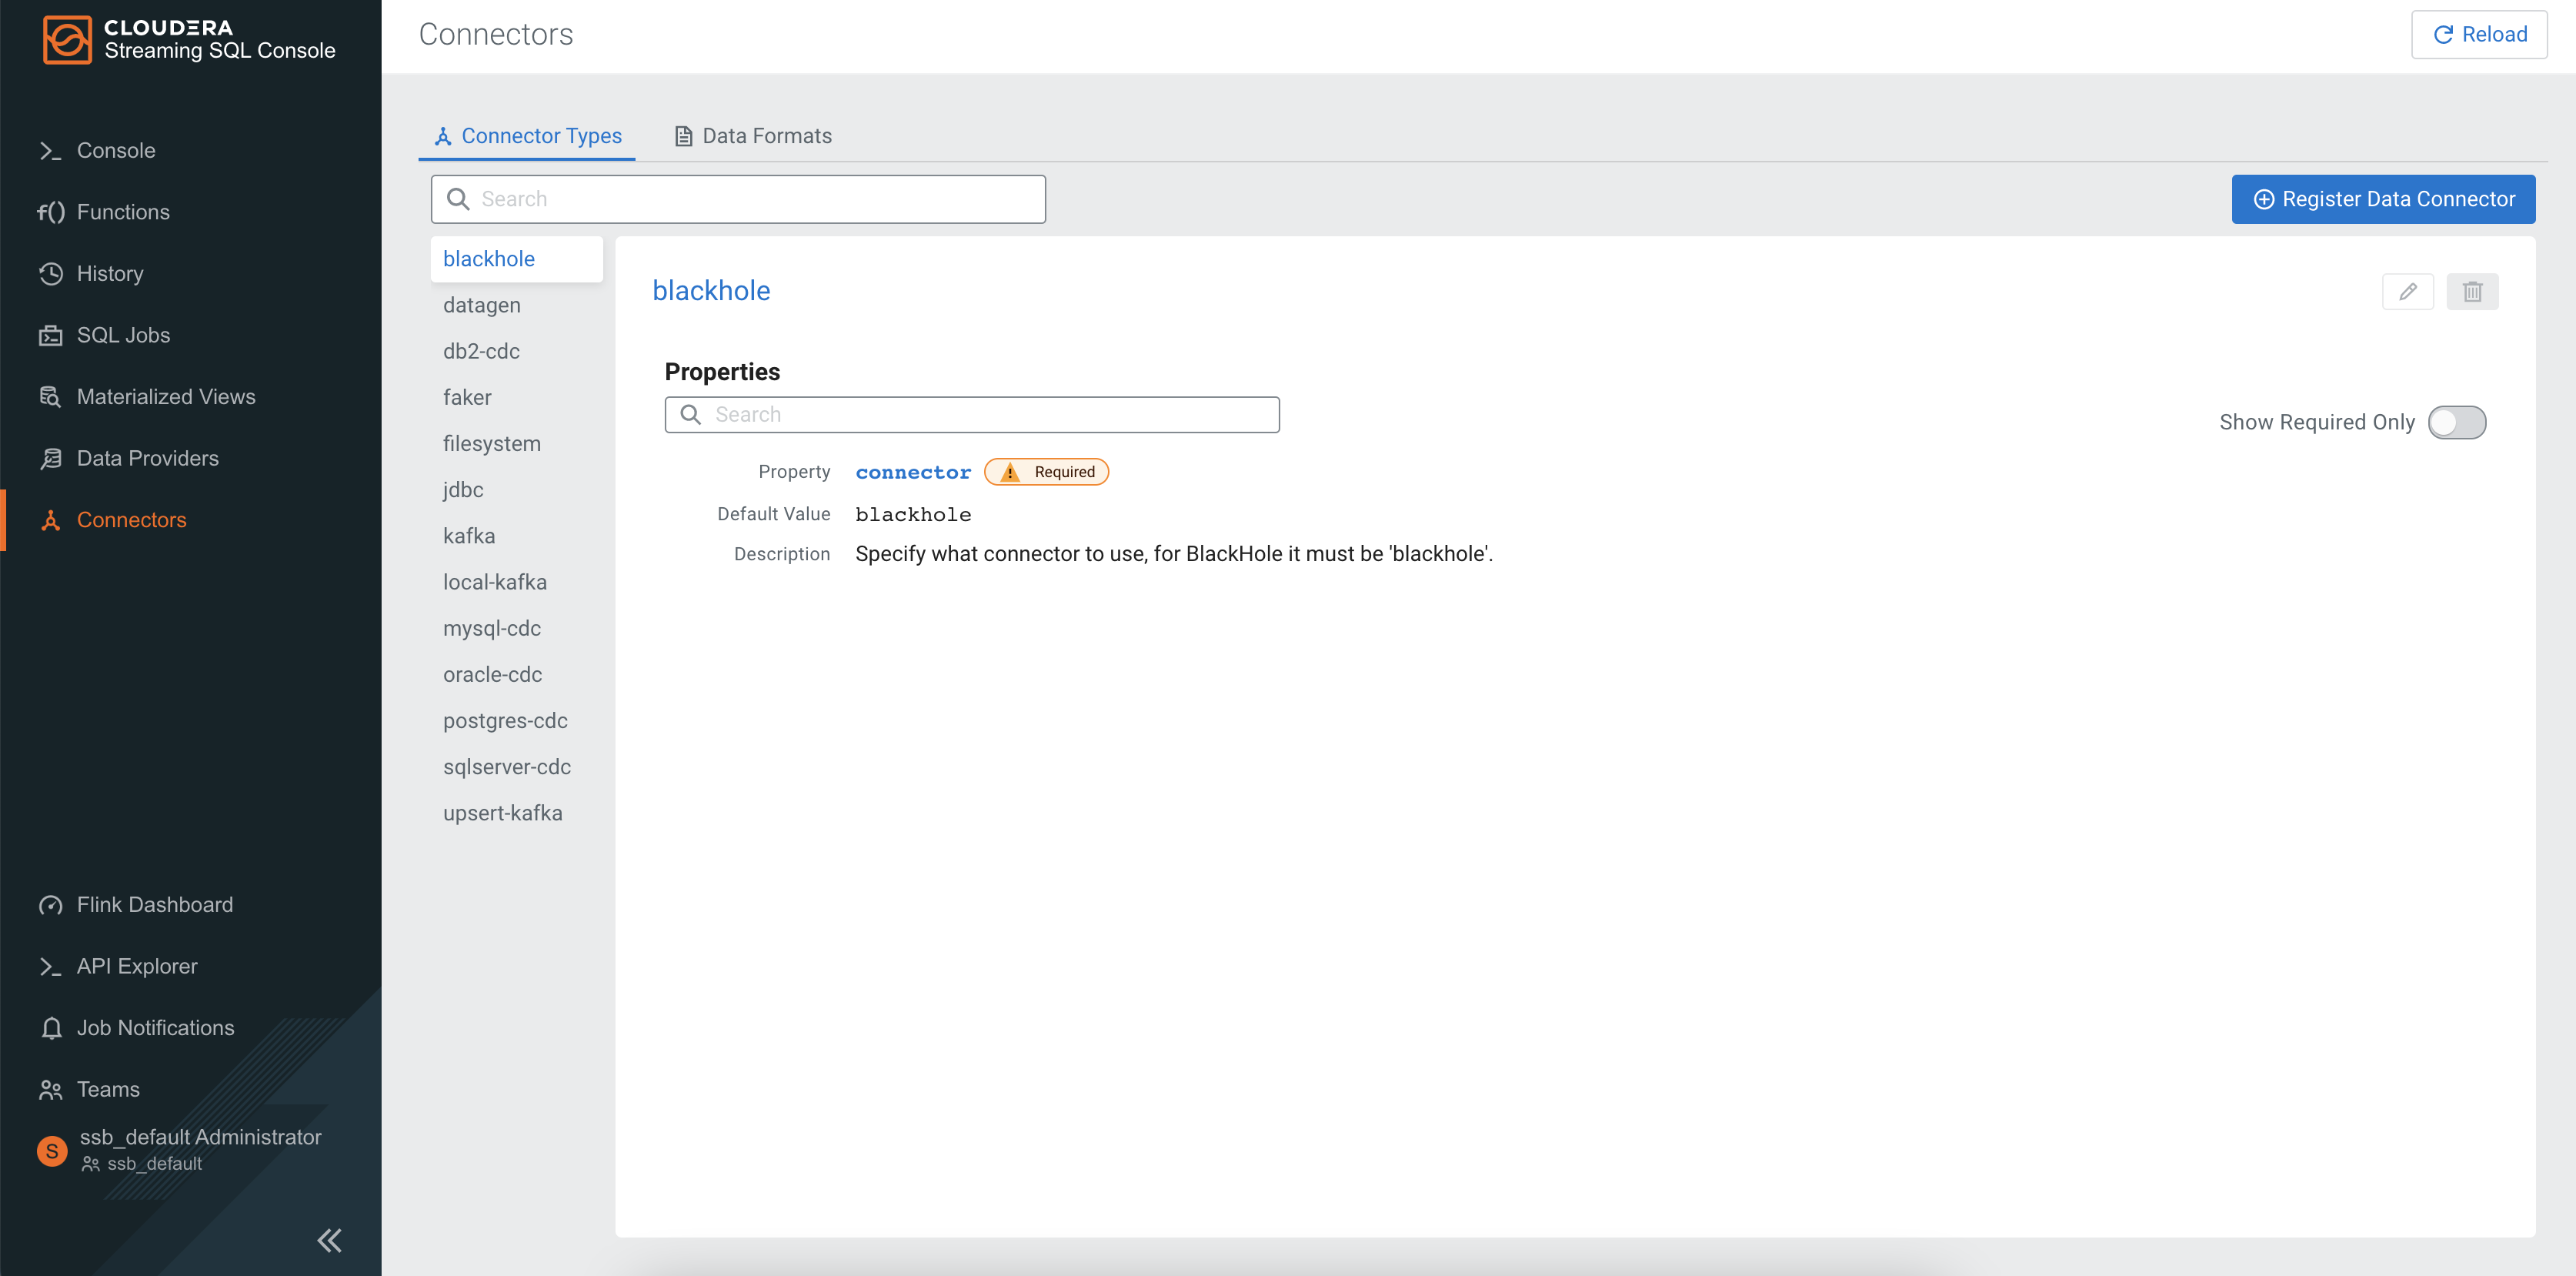Screen dimensions: 2576x1276
Task: Select the mysql-cdc connector
Action: click(x=516, y=628)
